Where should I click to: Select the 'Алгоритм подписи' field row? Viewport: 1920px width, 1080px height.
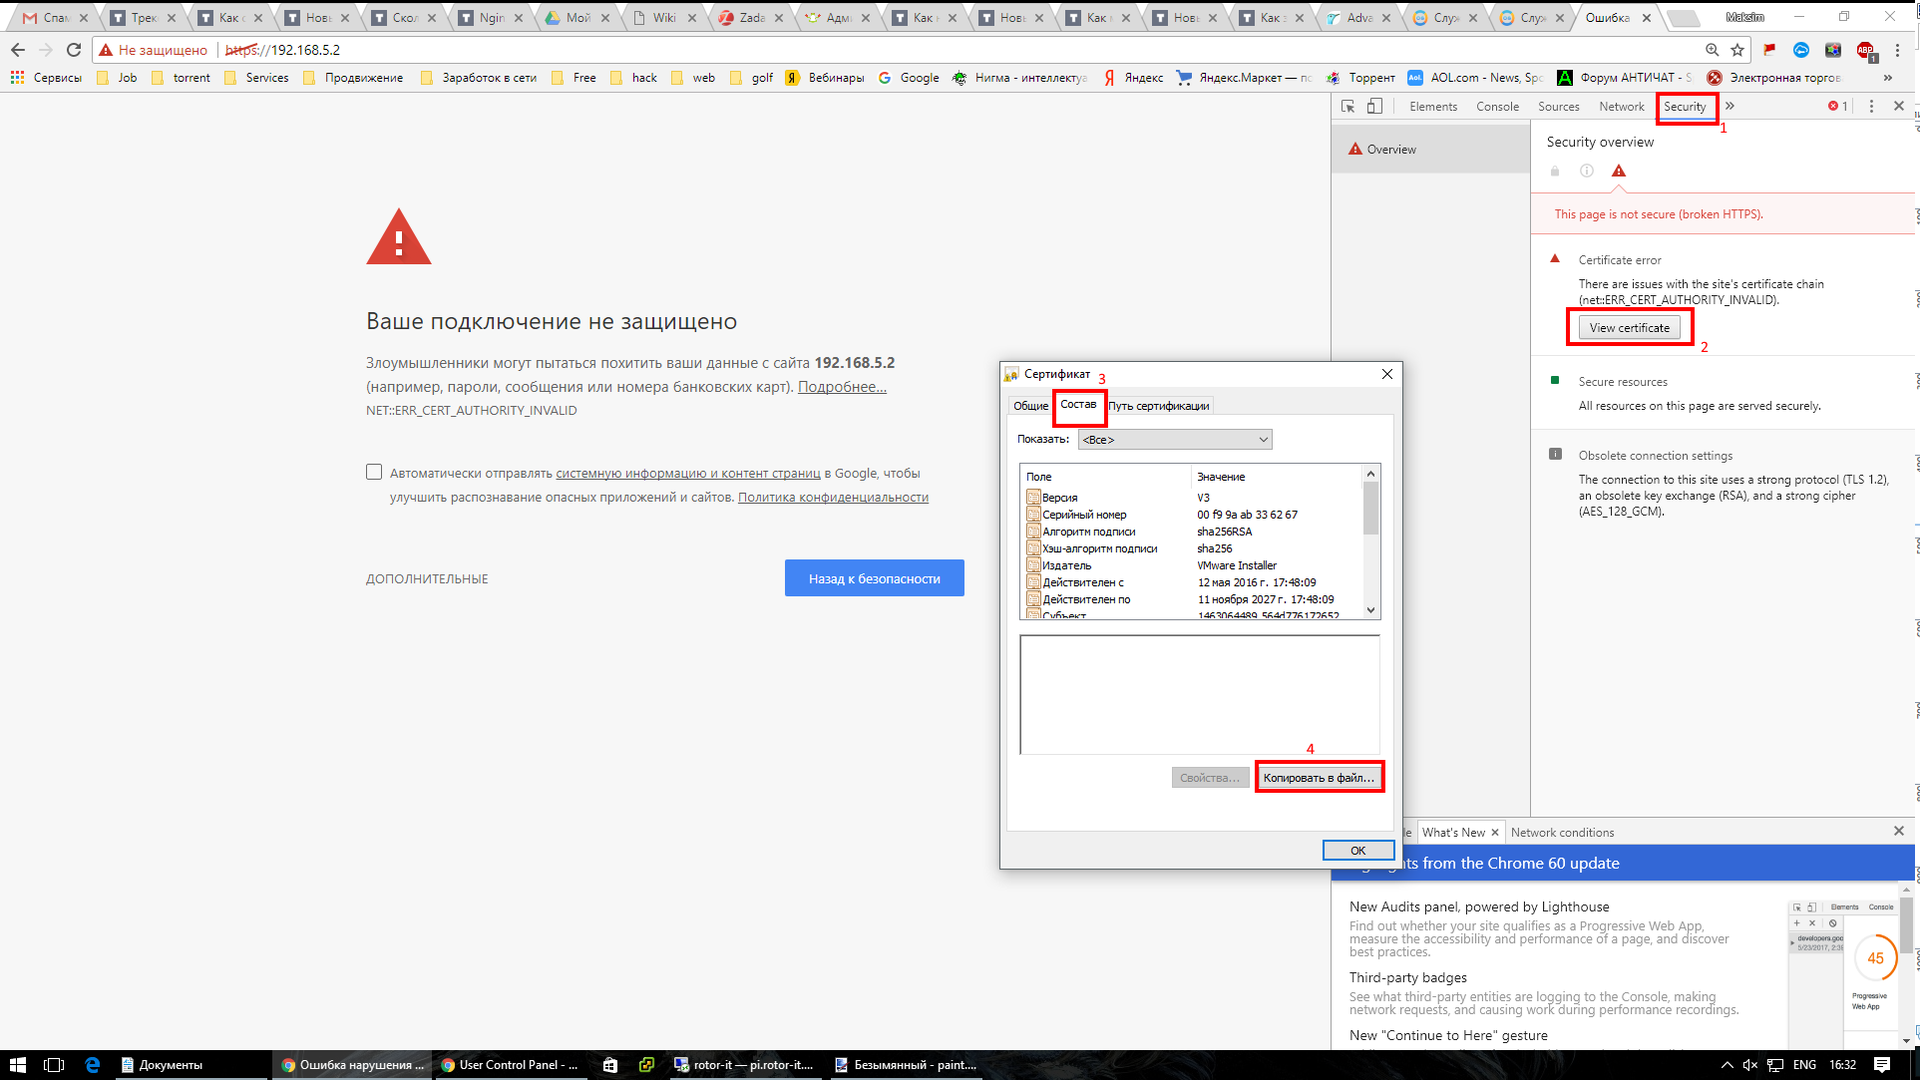1192,531
